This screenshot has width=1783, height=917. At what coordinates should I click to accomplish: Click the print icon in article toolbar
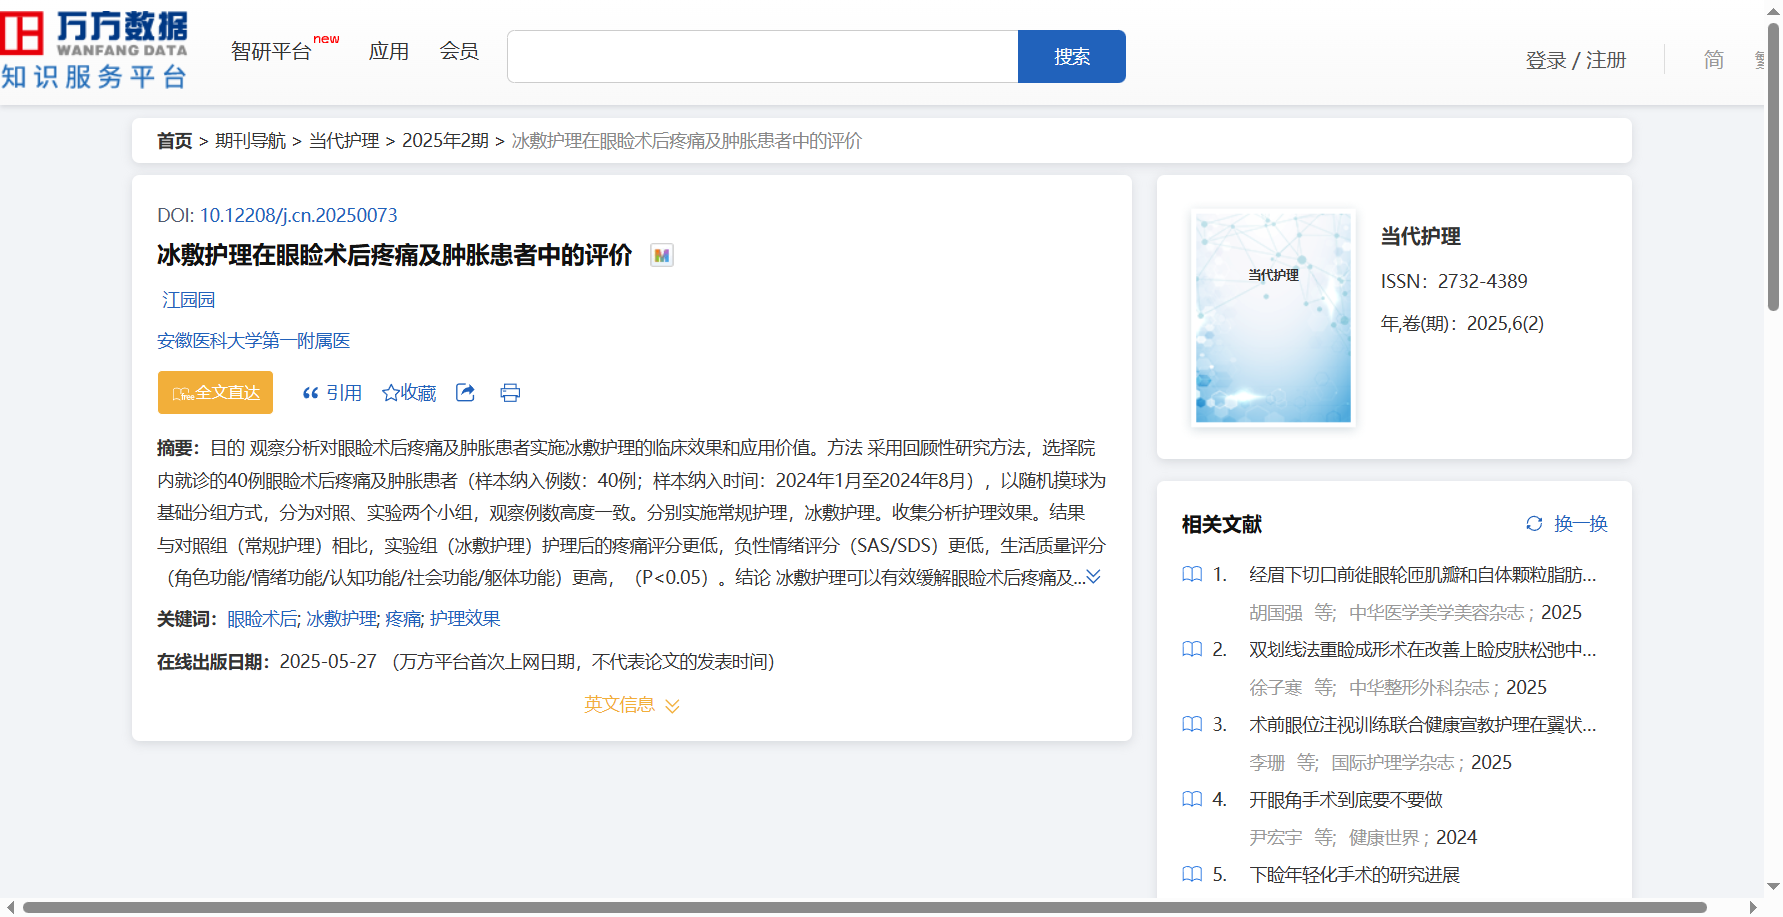510,393
